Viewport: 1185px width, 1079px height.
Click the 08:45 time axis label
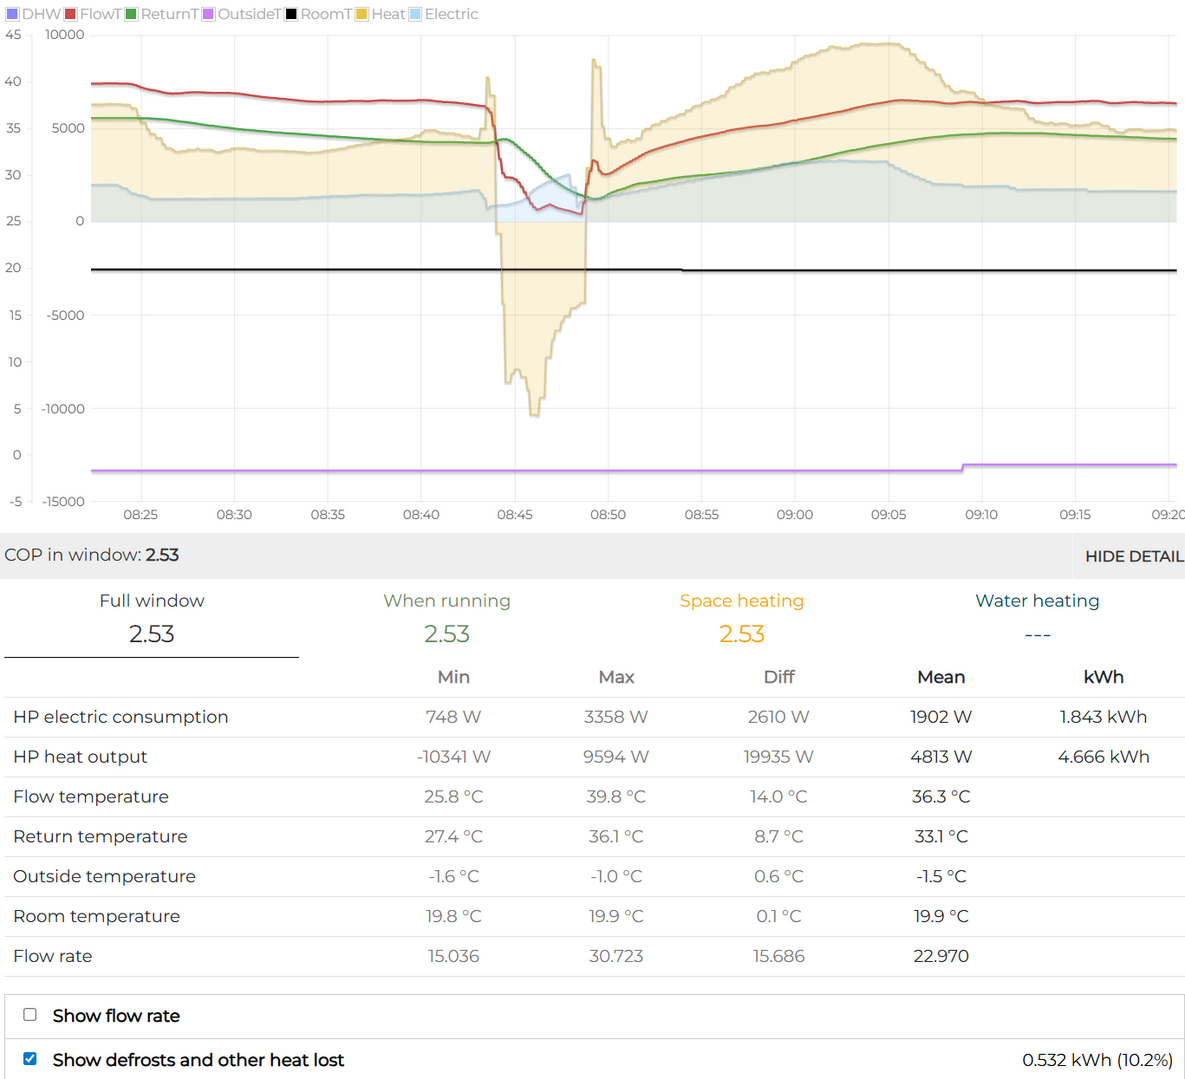click(x=515, y=515)
